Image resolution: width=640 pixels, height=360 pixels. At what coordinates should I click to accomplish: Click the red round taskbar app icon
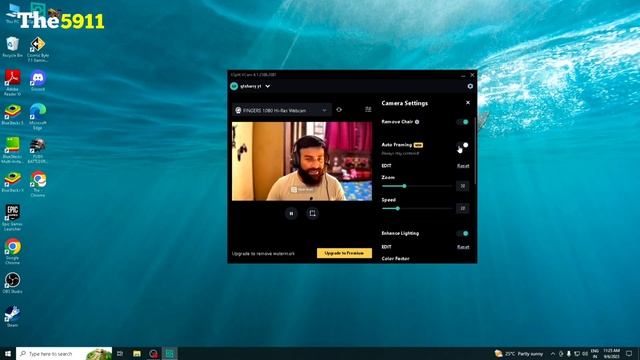[x=153, y=353]
